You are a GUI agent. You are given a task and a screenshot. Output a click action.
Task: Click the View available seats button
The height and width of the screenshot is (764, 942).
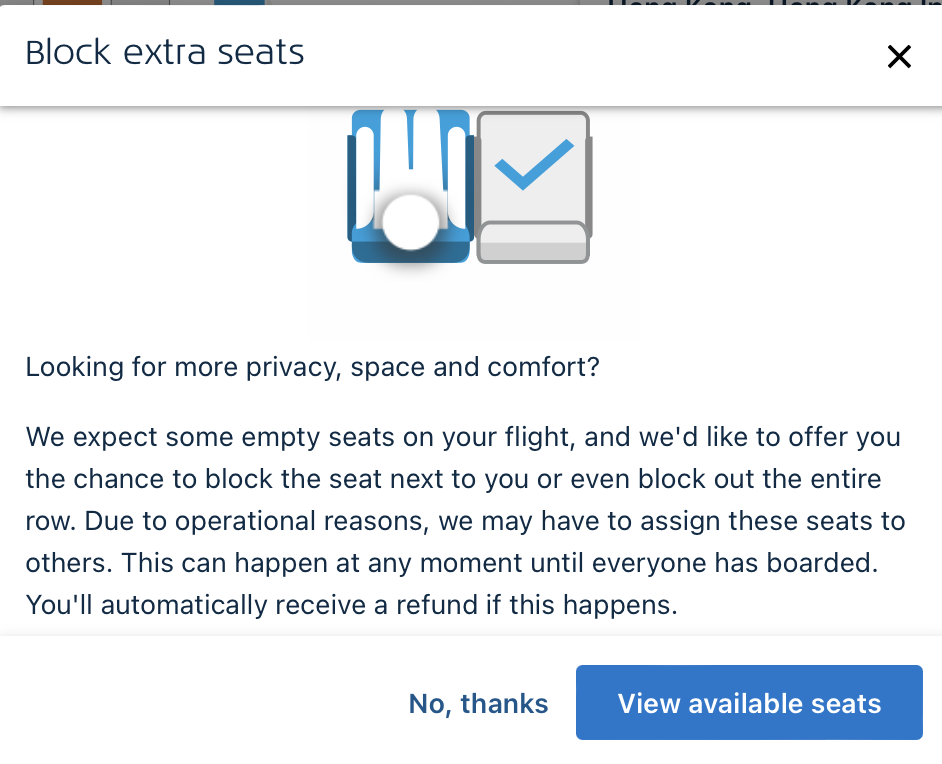coord(749,703)
